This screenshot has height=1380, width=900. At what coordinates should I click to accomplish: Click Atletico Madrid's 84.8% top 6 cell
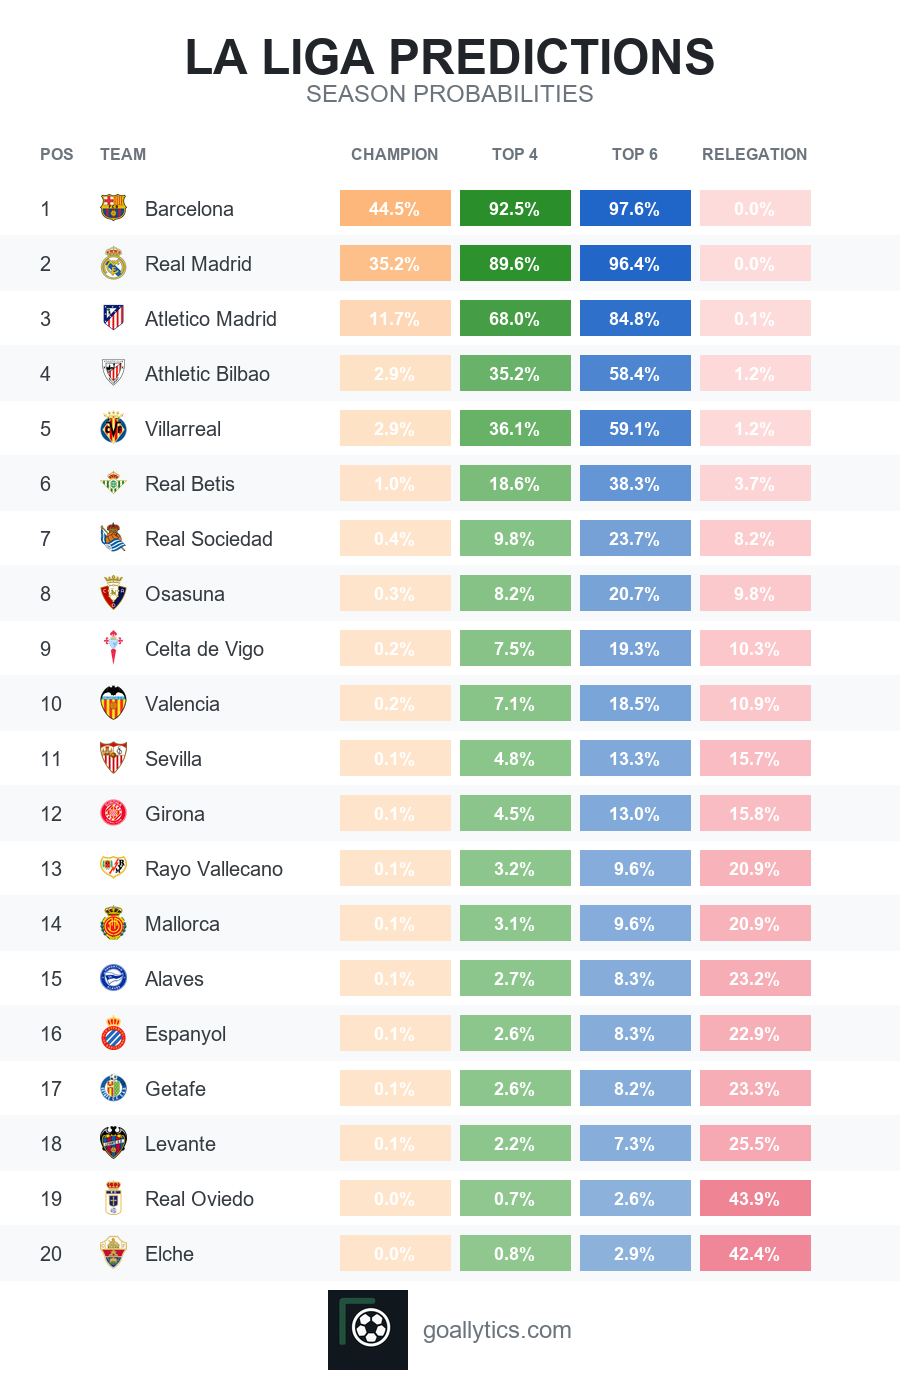tap(635, 318)
